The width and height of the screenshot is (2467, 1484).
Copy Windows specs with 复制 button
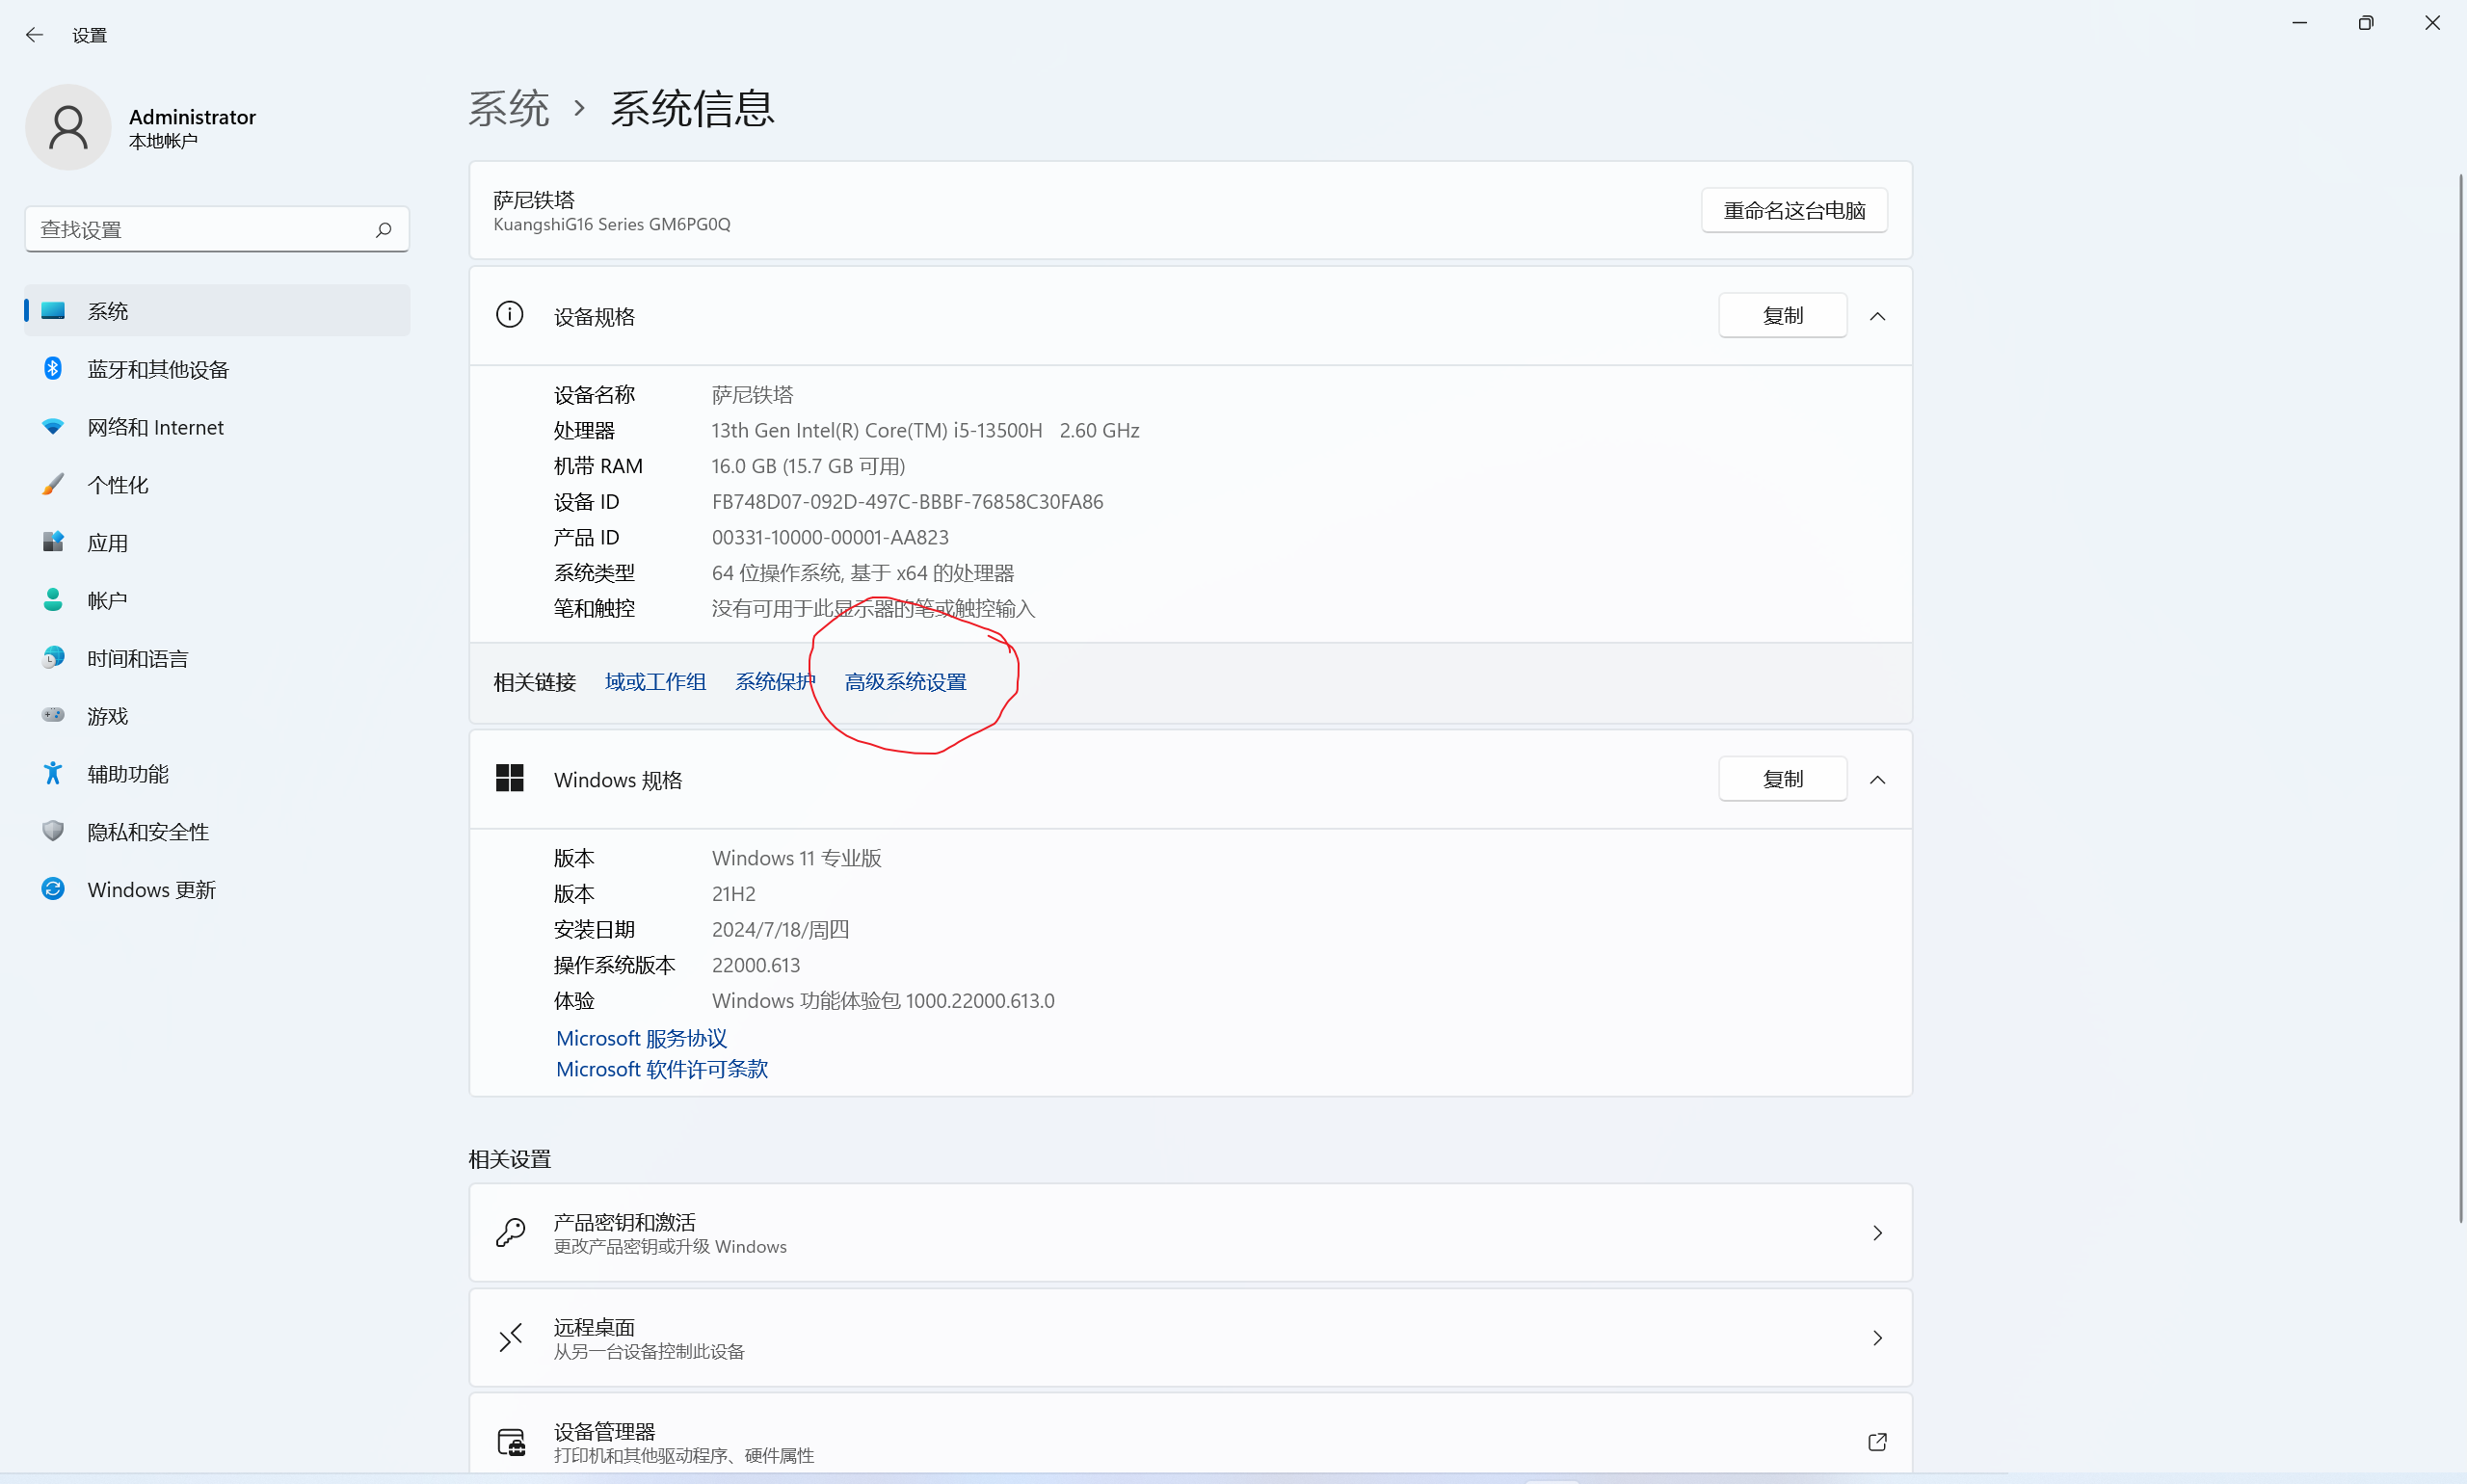click(1782, 778)
